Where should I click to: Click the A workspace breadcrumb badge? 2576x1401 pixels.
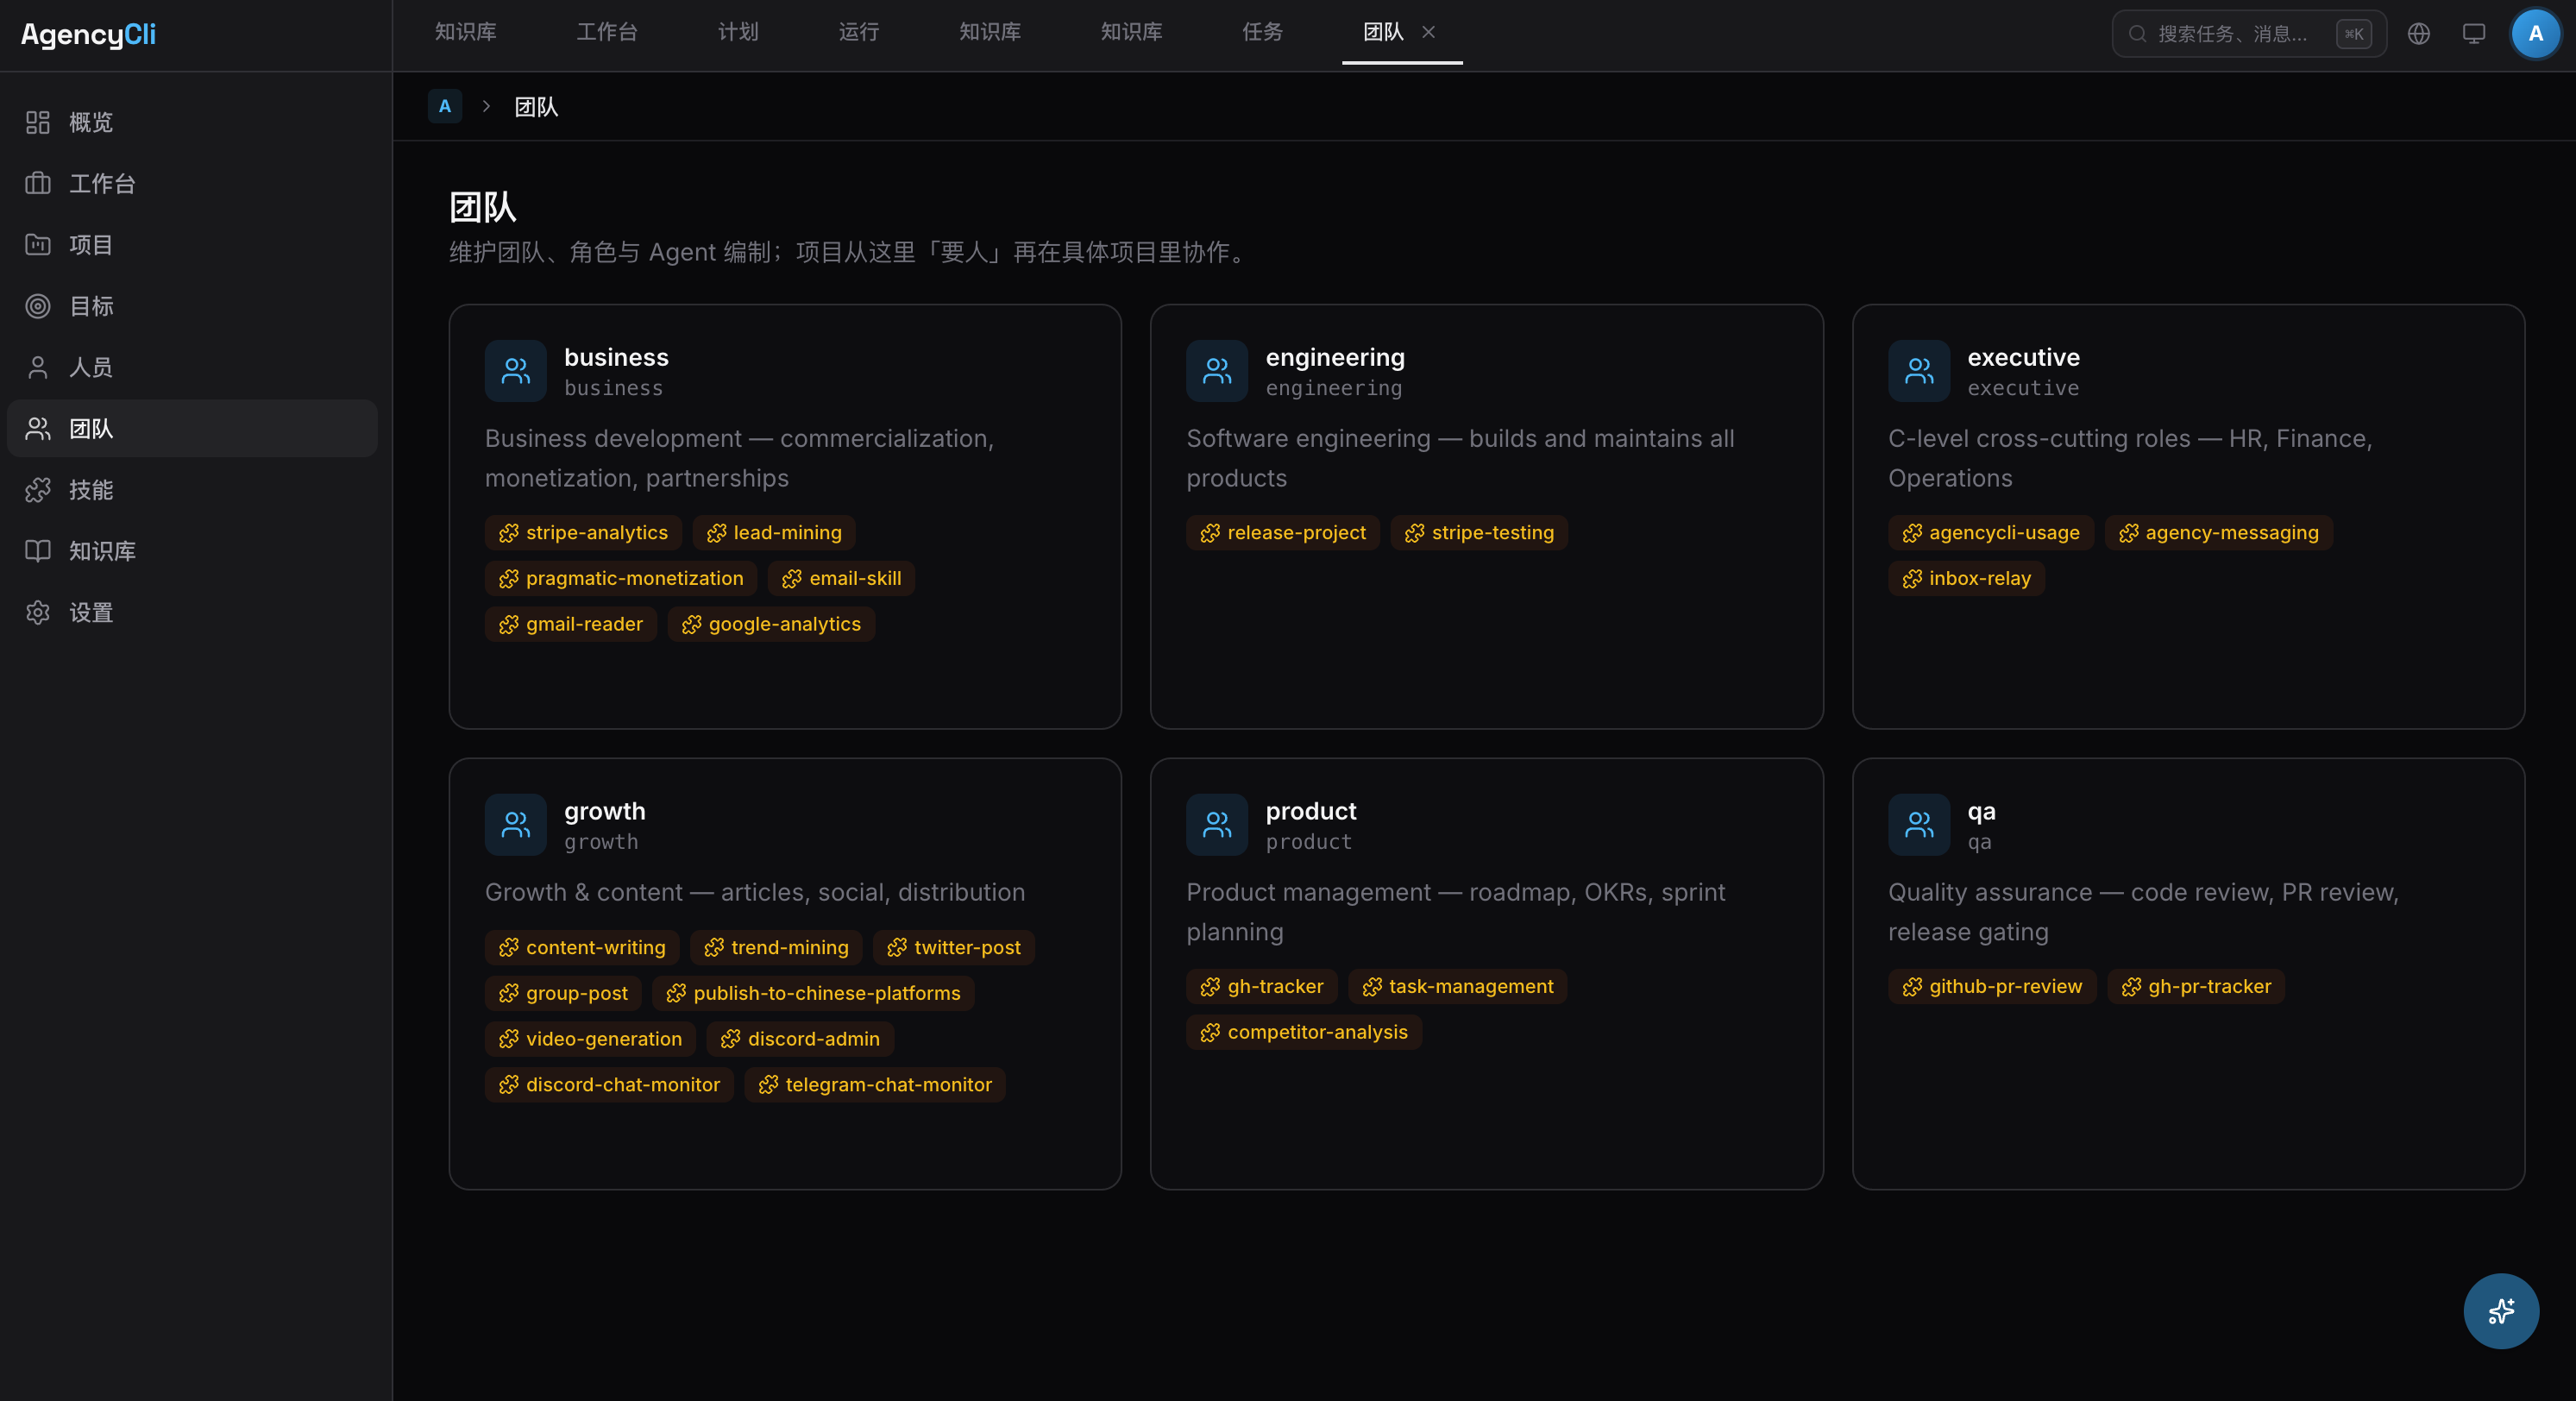click(x=444, y=106)
